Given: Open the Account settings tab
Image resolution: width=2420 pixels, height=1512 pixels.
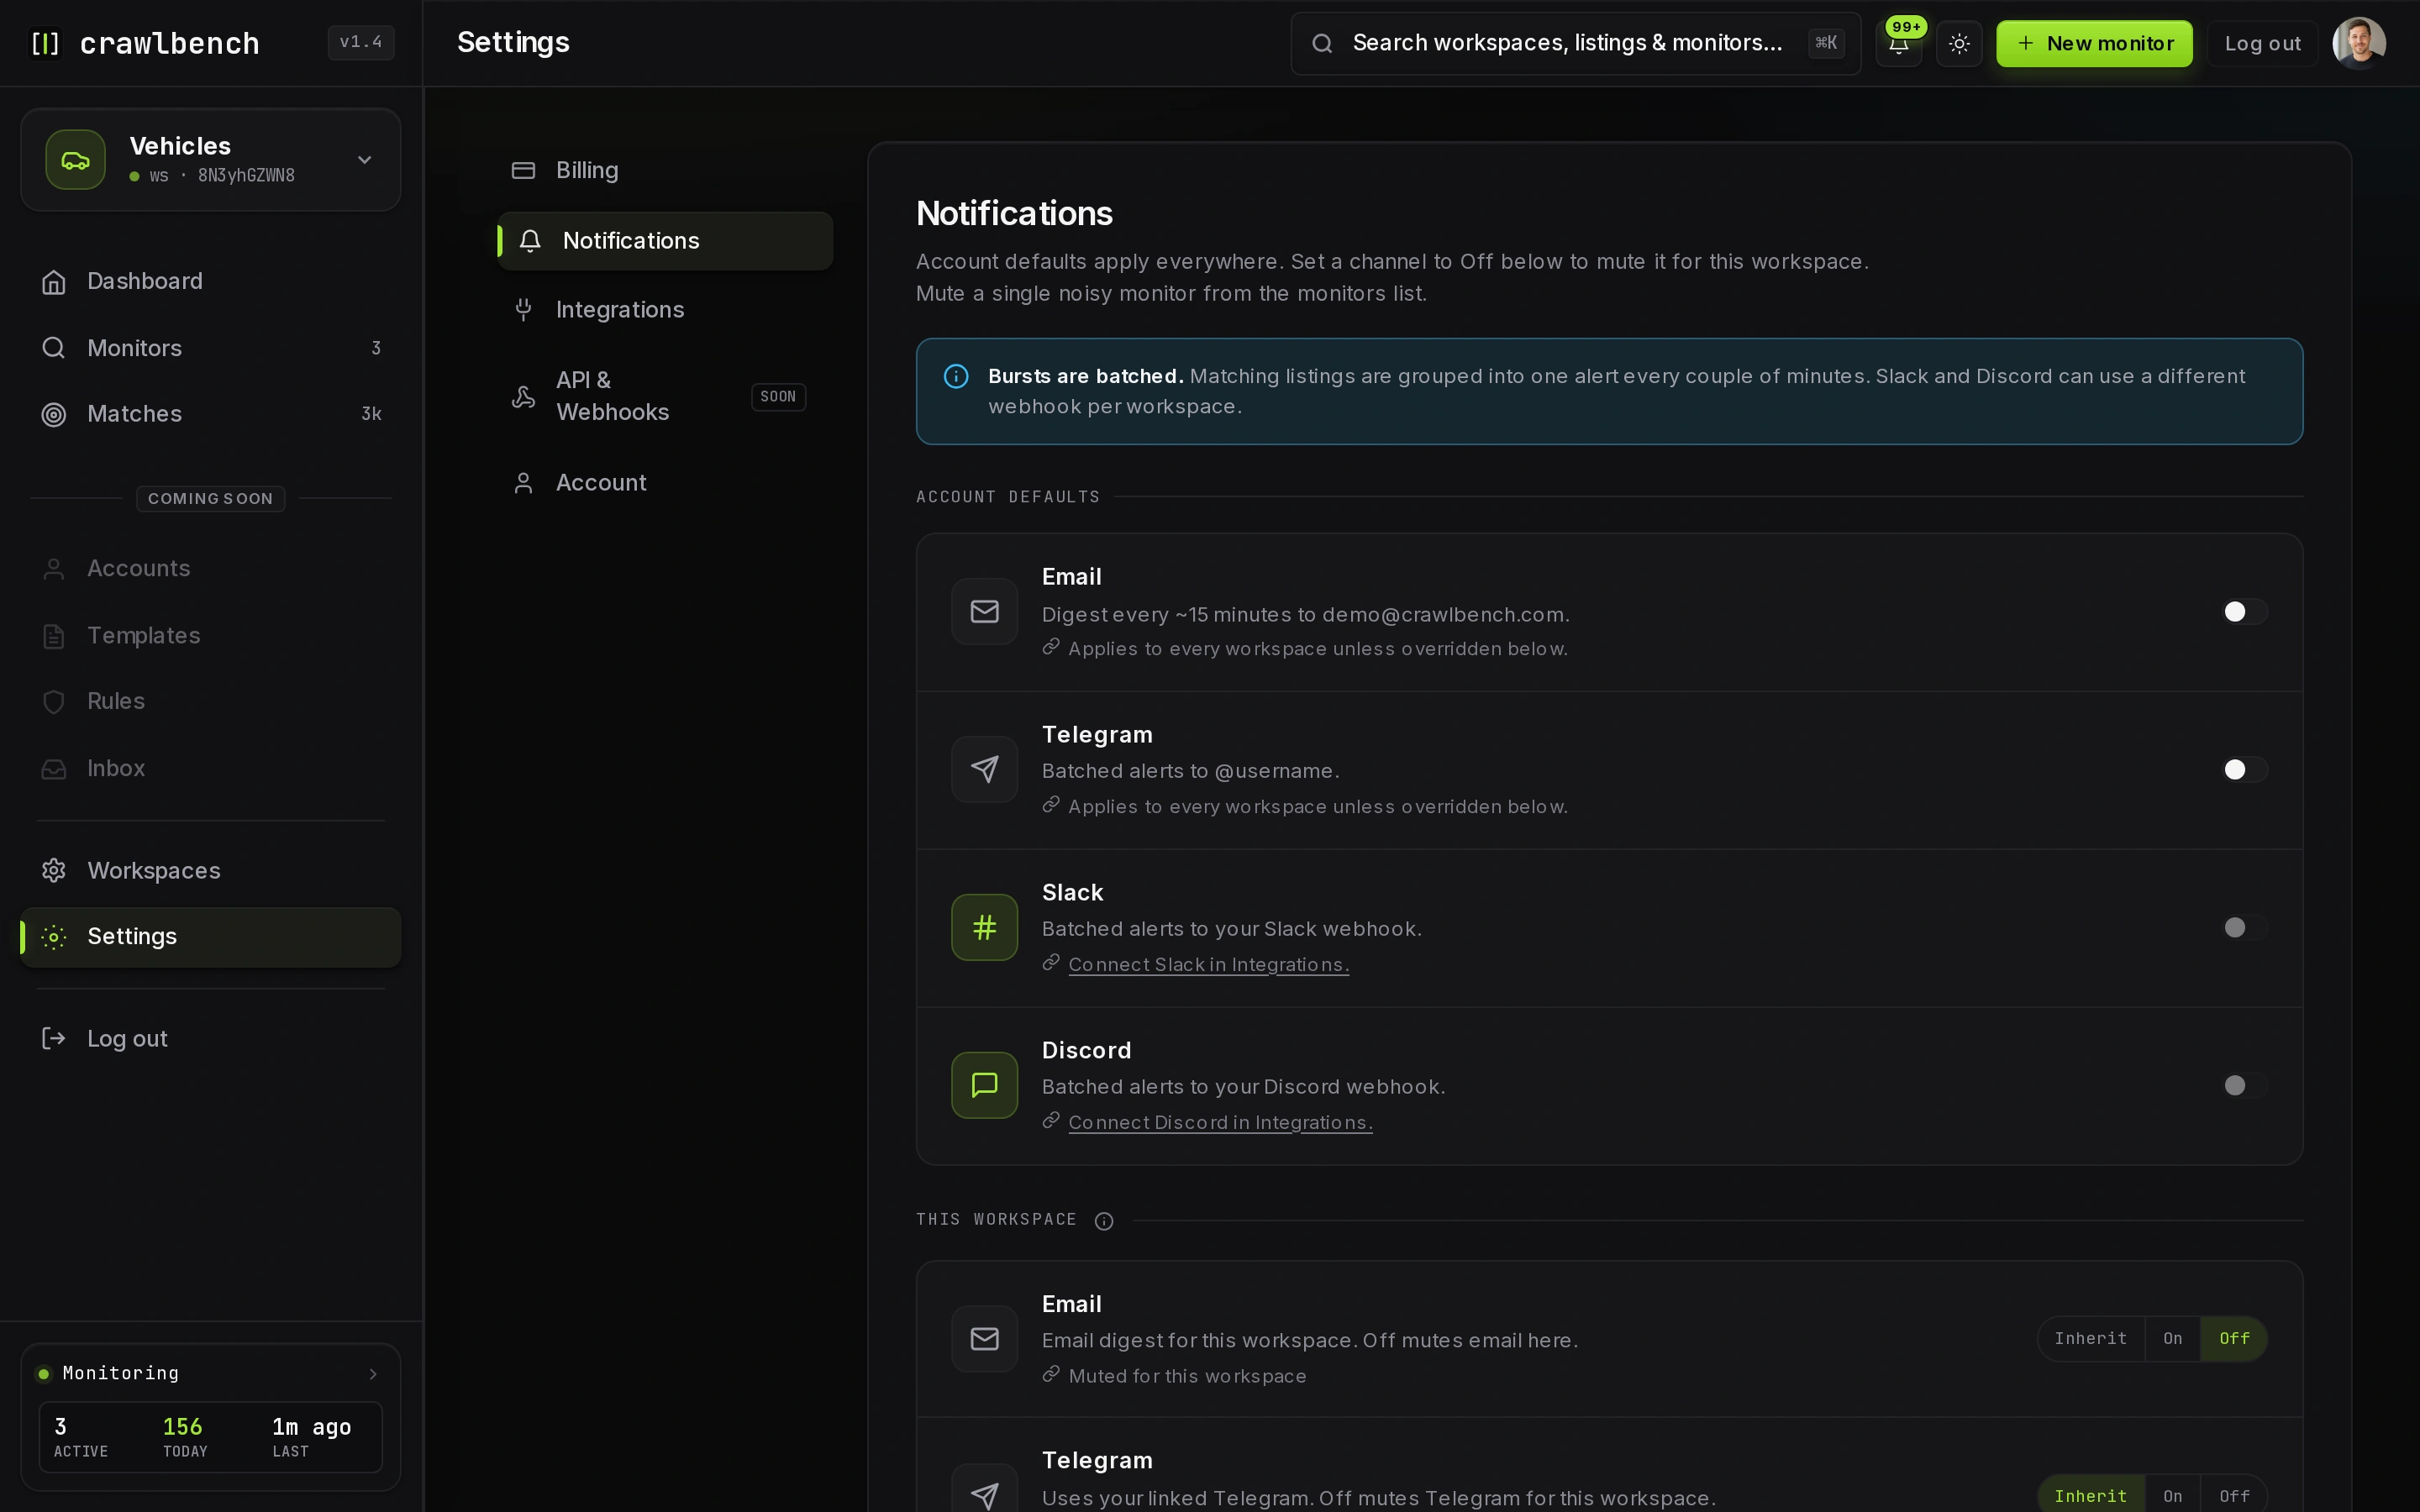Looking at the screenshot, I should coord(665,483).
